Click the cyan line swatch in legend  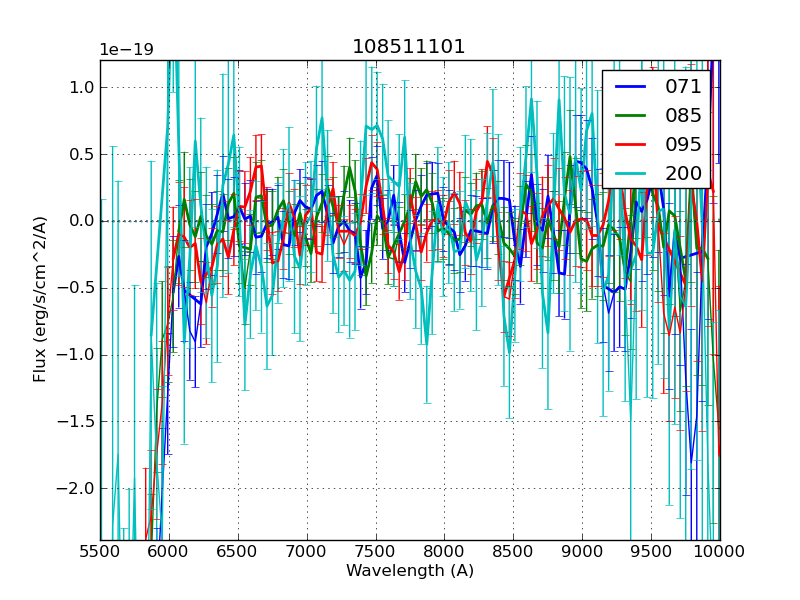coord(630,173)
